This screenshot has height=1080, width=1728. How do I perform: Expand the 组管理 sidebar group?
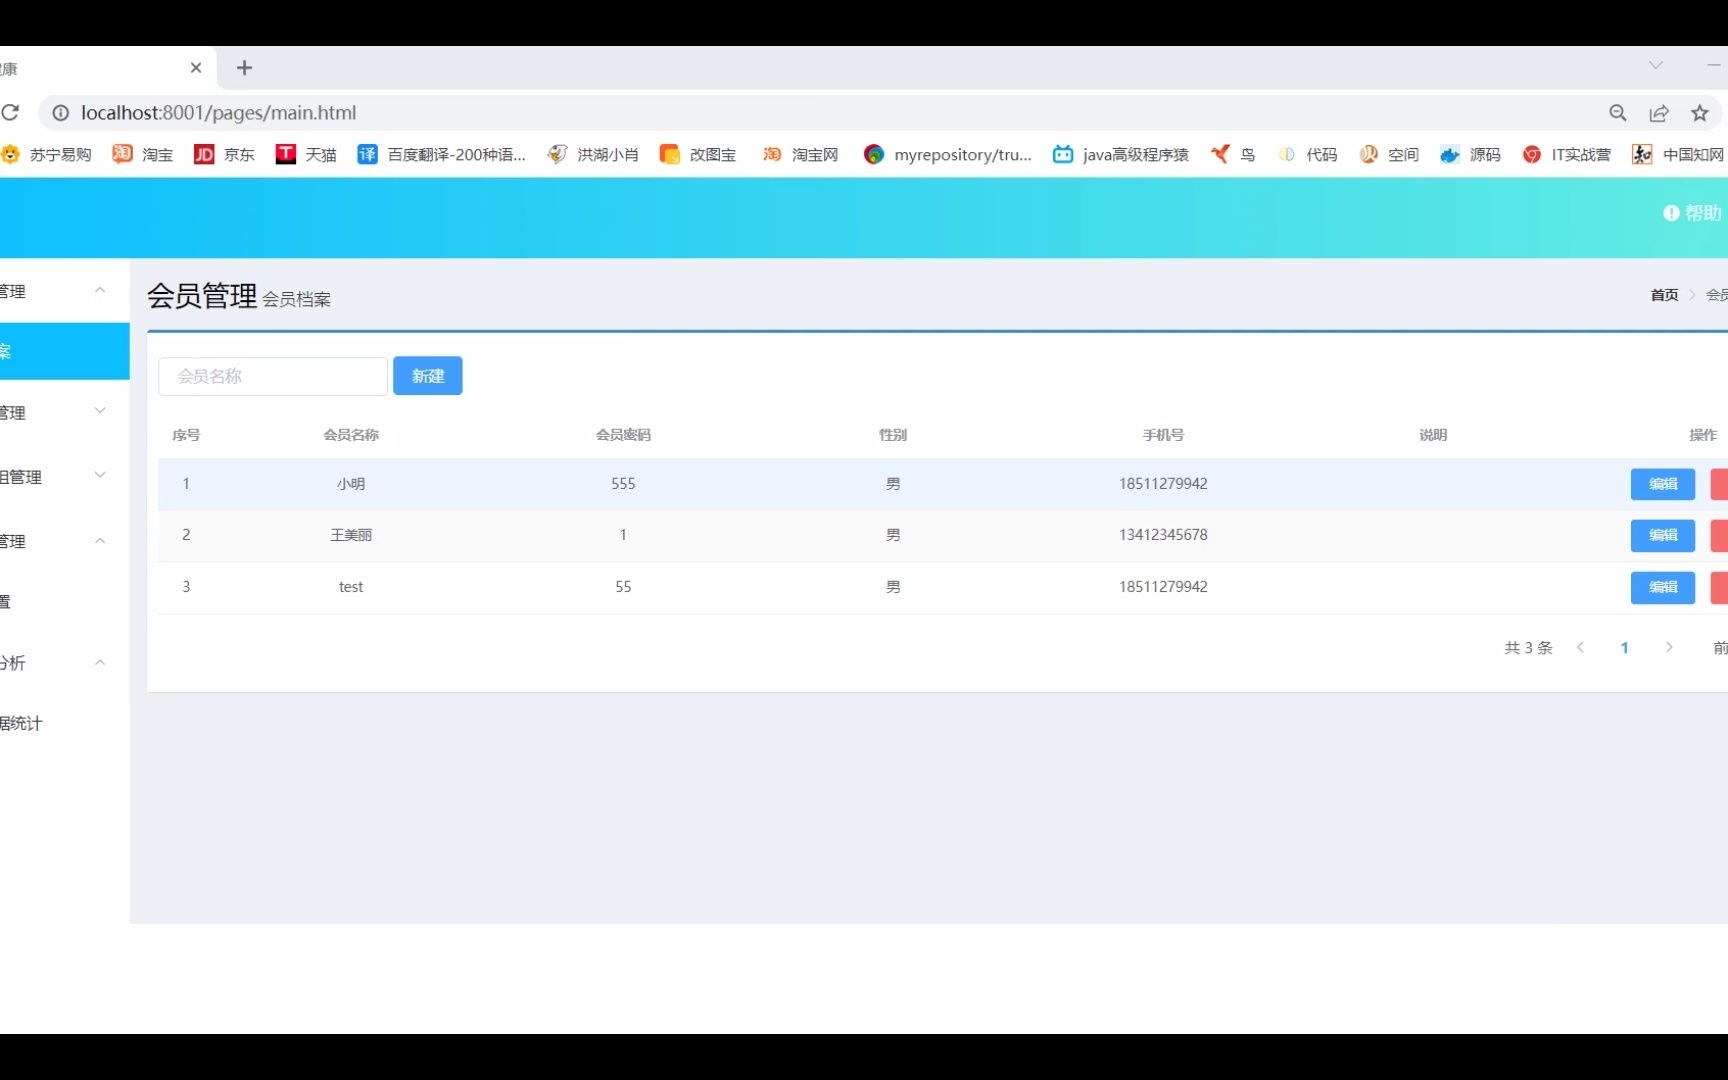(x=100, y=475)
